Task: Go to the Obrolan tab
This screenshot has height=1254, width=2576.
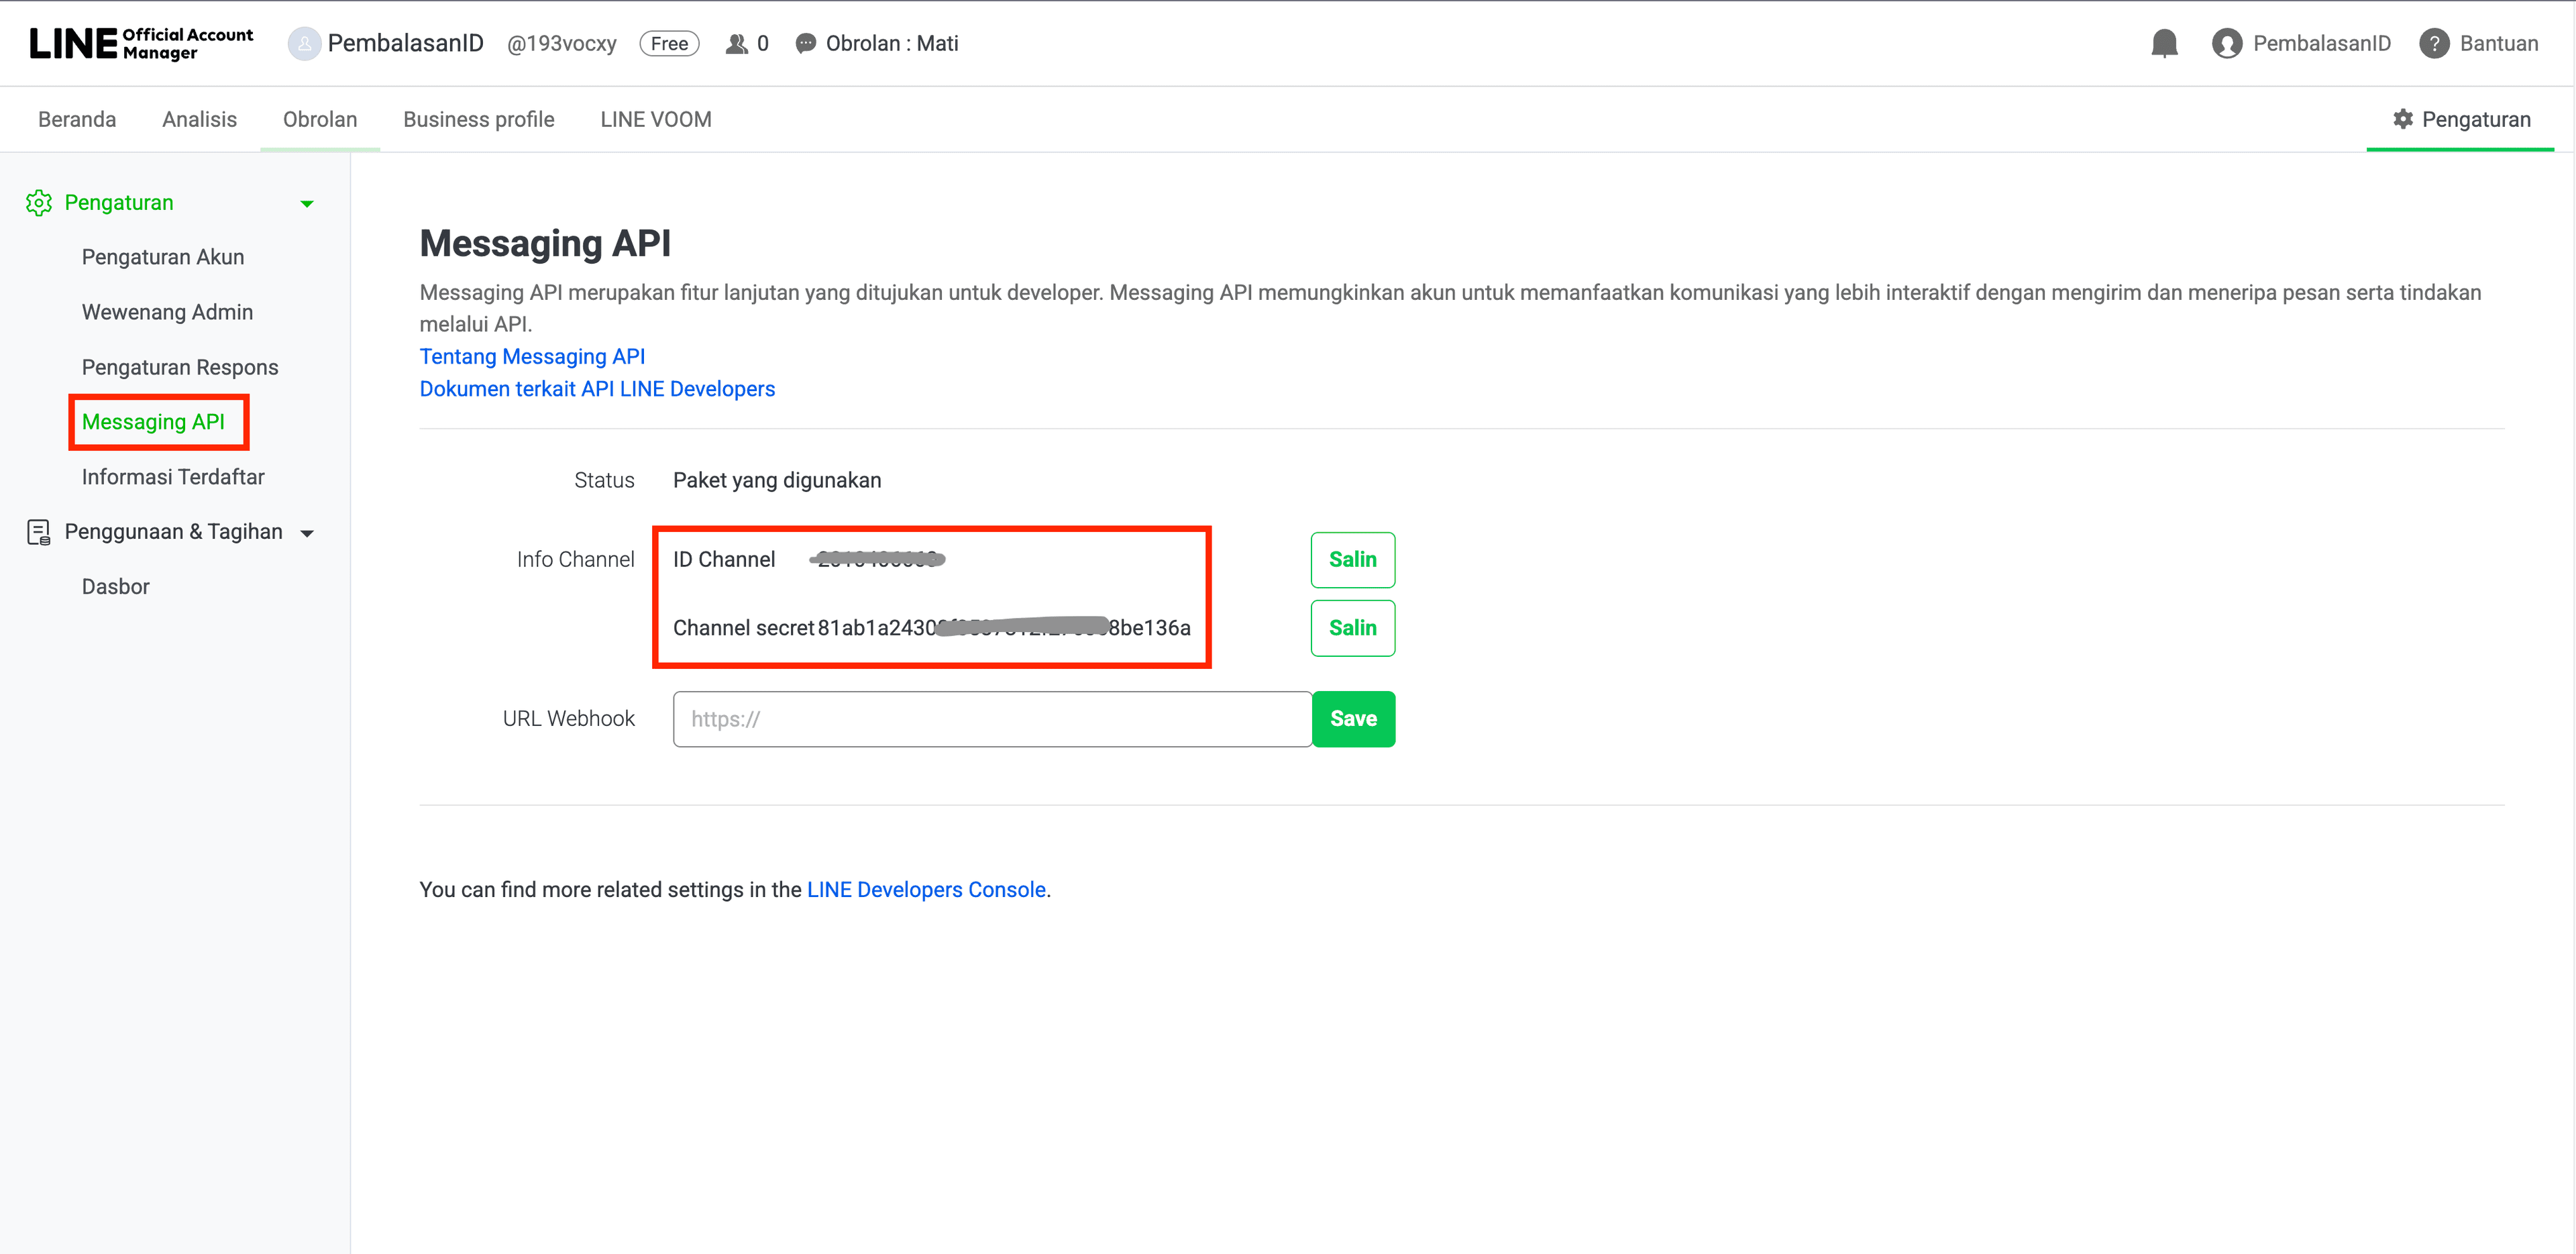Action: click(320, 119)
